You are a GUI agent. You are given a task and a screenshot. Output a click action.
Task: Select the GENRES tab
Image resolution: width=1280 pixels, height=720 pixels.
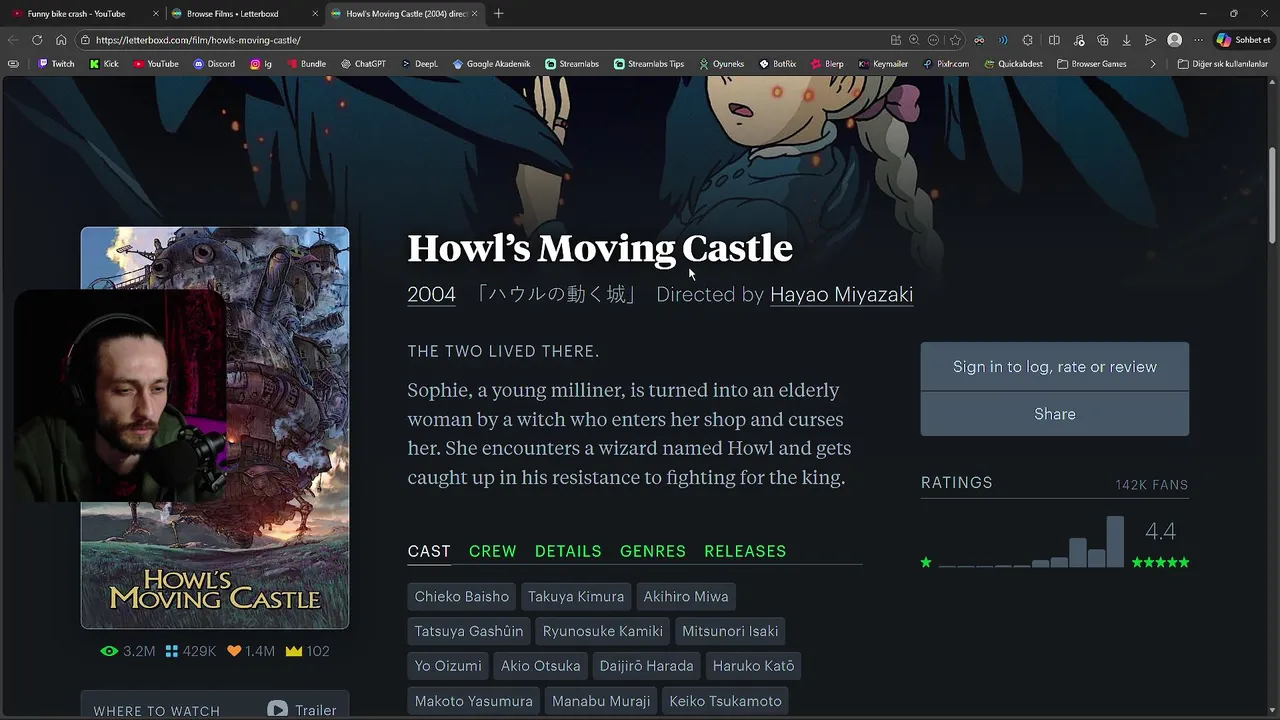pos(653,551)
